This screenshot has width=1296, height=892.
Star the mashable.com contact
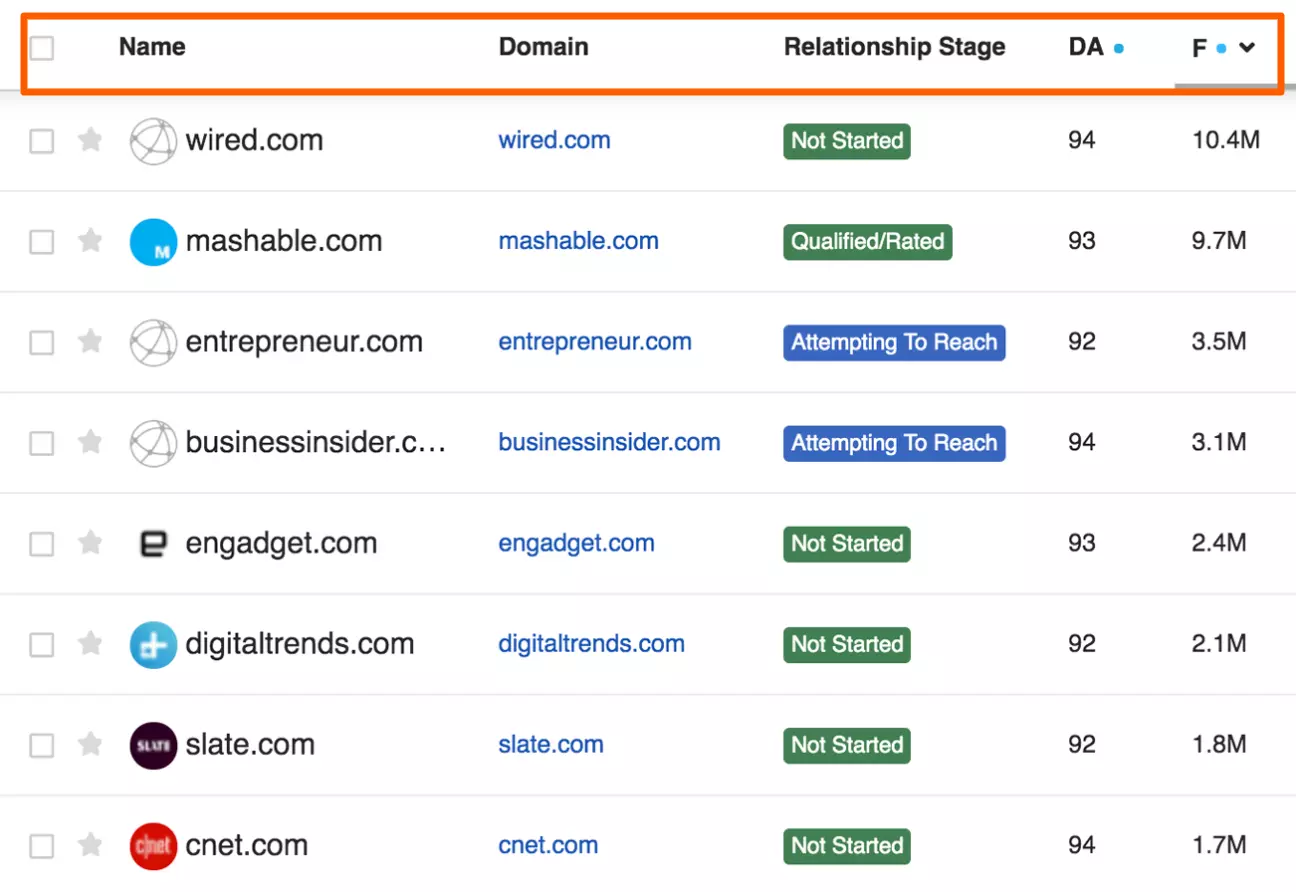[90, 241]
